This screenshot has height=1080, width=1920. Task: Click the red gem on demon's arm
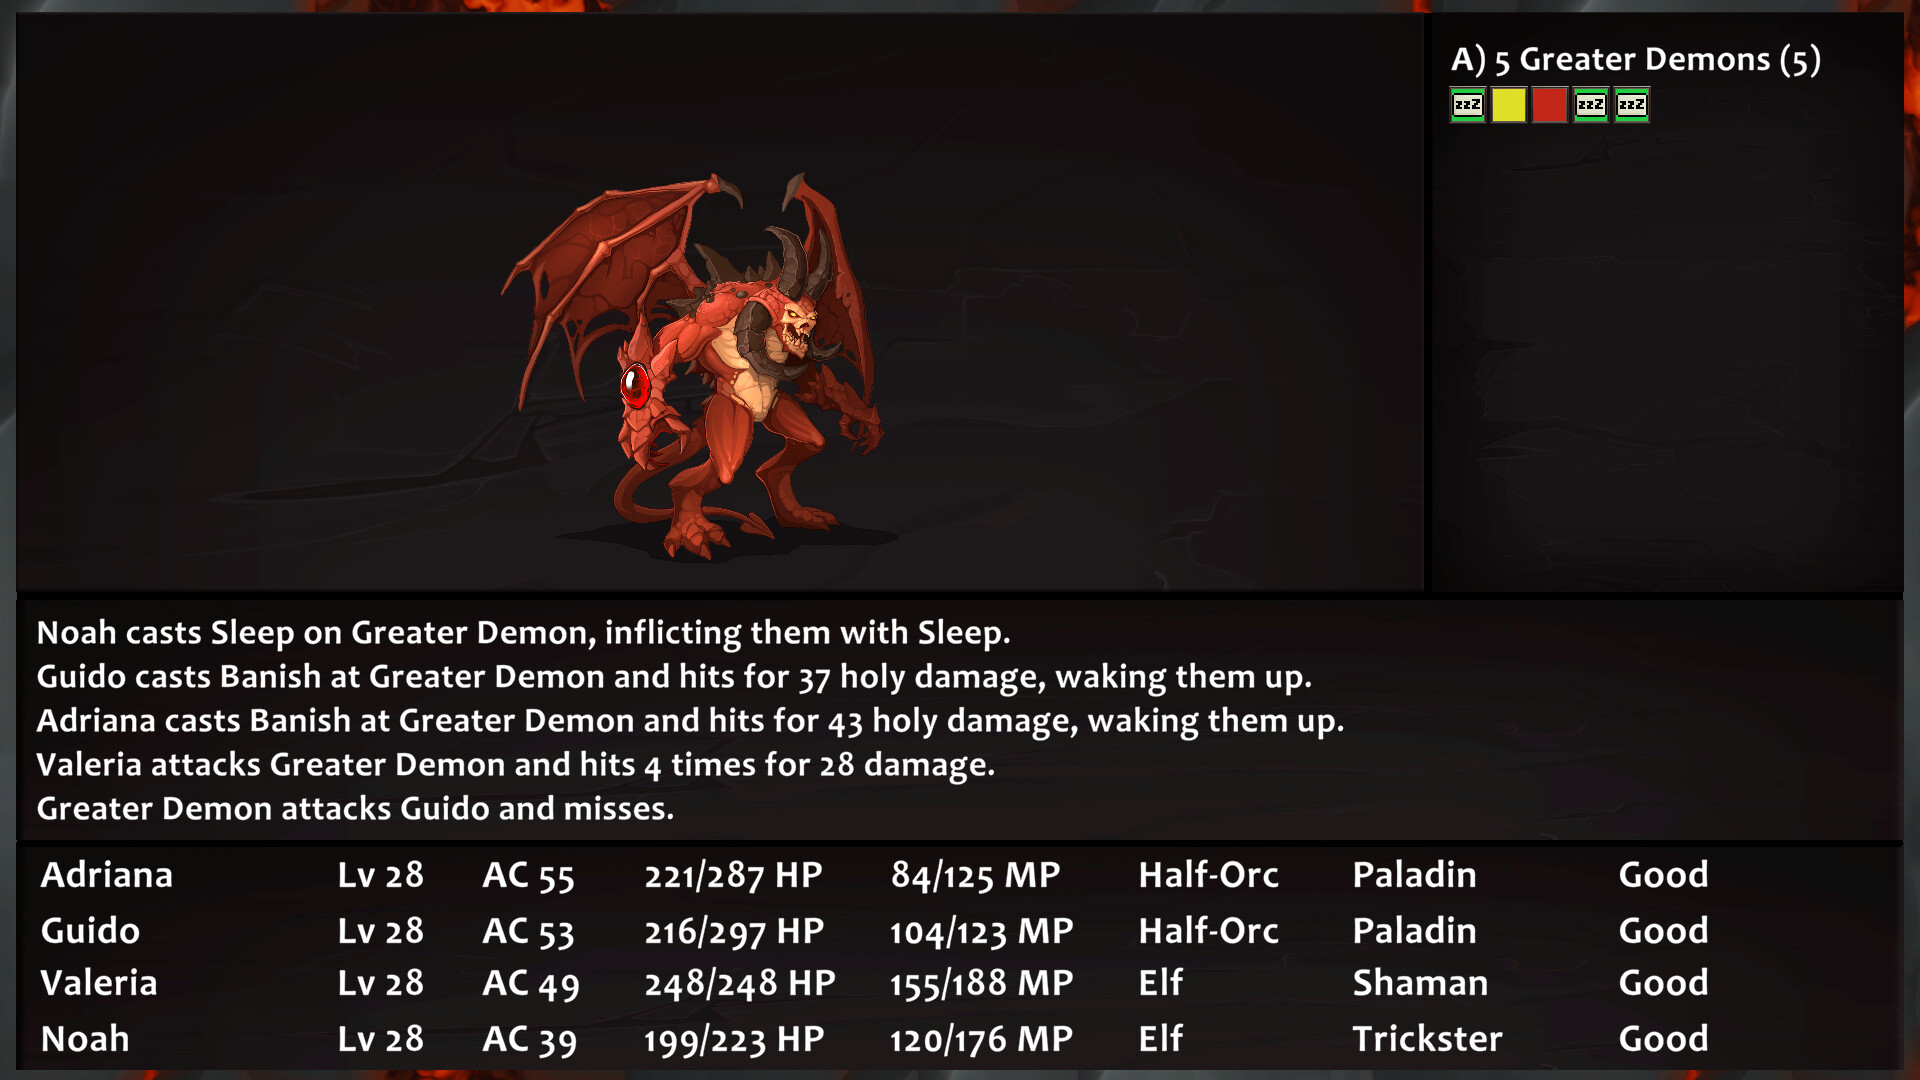(x=635, y=385)
